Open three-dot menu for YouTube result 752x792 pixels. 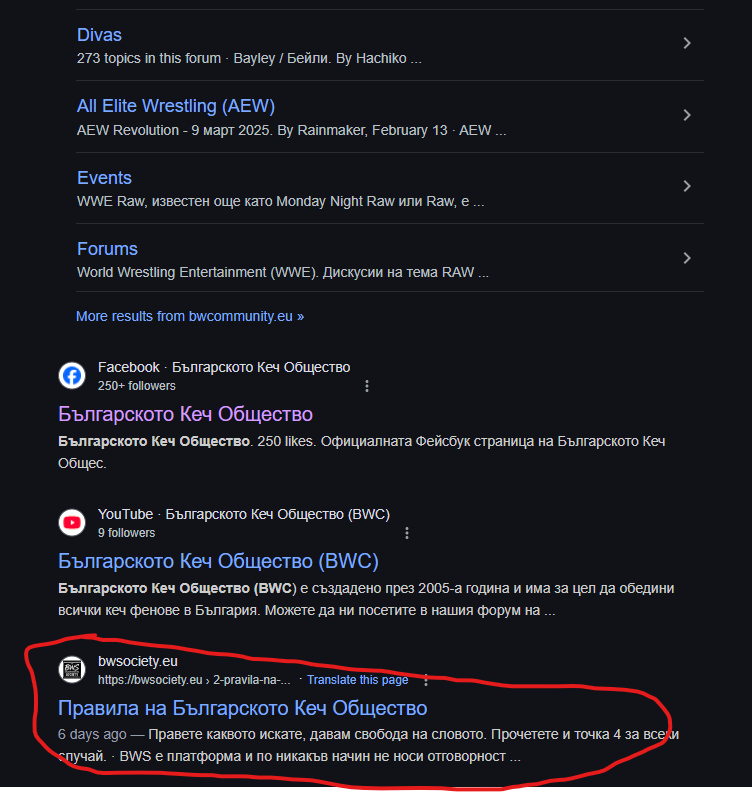tap(407, 533)
